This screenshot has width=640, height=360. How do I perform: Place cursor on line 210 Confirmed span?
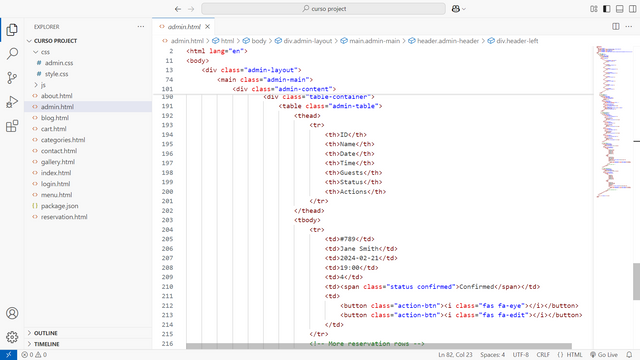[x=477, y=287]
